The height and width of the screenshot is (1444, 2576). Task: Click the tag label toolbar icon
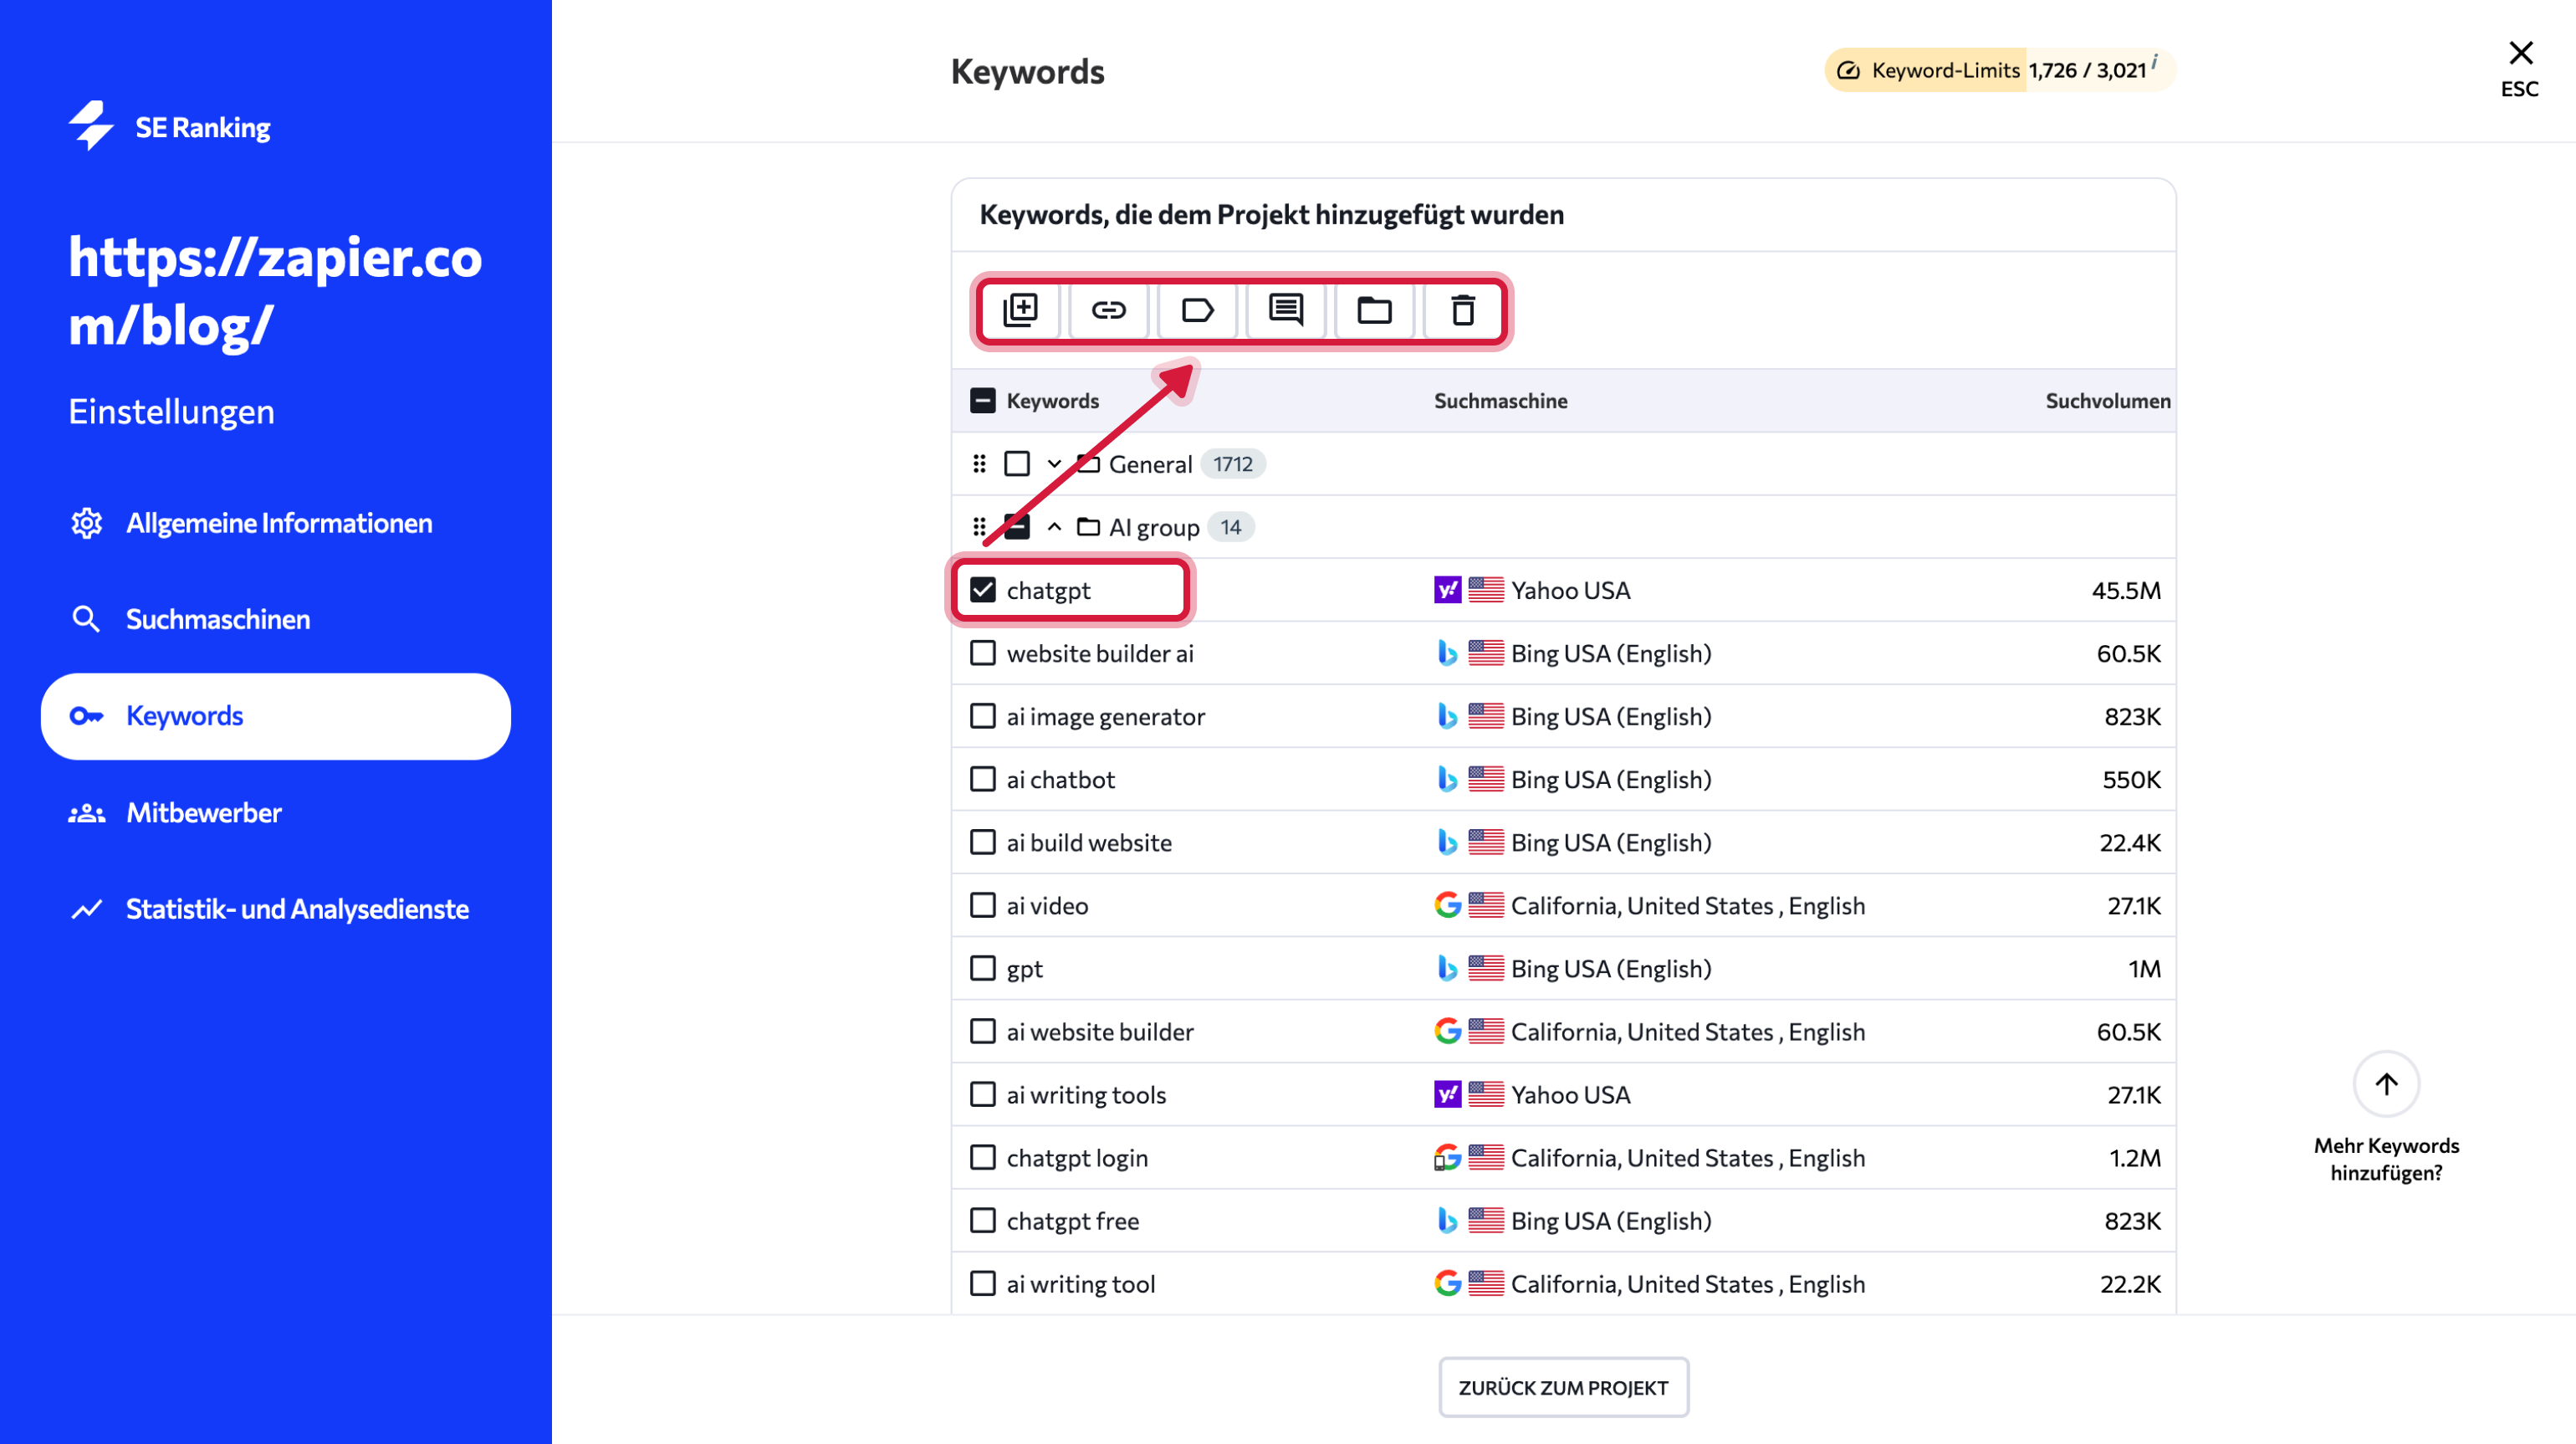pos(1197,310)
